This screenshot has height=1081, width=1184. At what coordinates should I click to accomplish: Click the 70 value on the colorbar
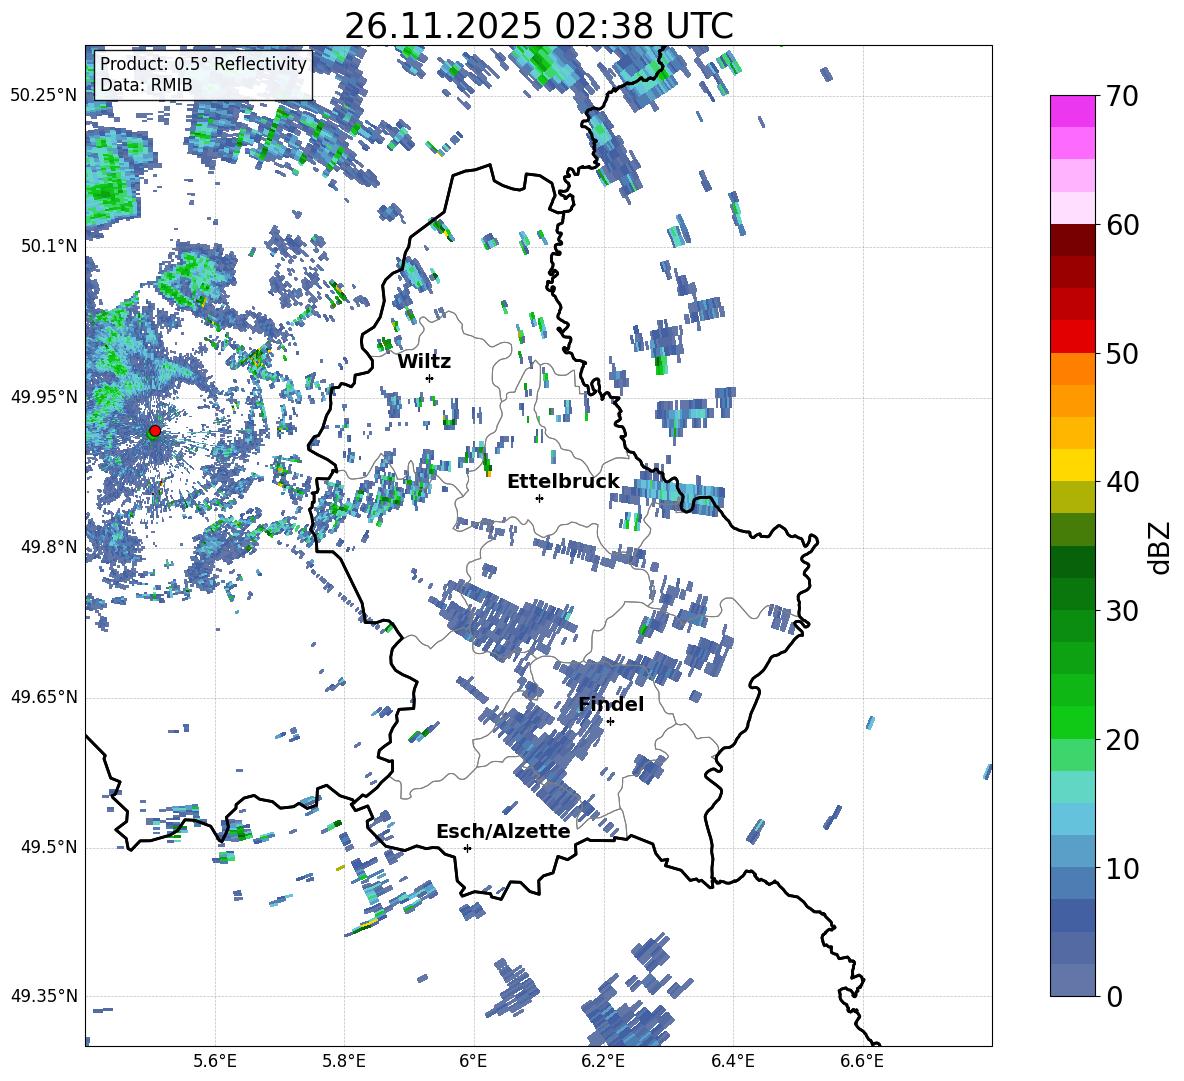coord(1122,97)
